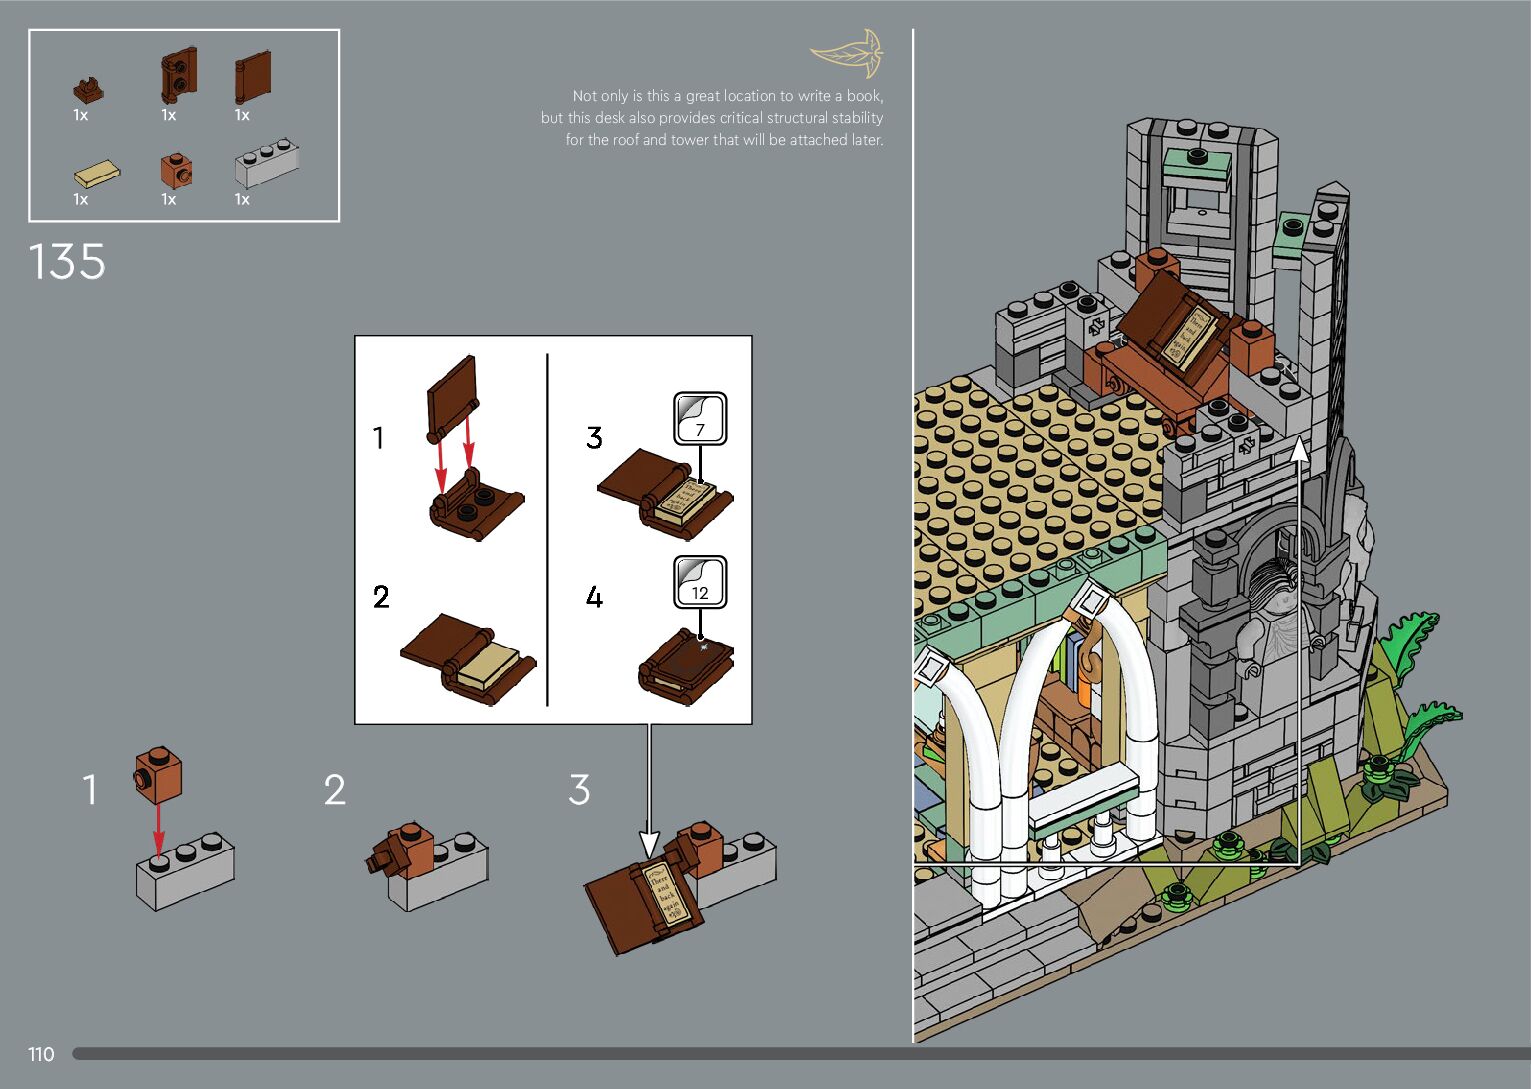Viewport: 1531px width, 1089px height.
Task: Select the light gray 1x3 brick part
Action: click(266, 165)
